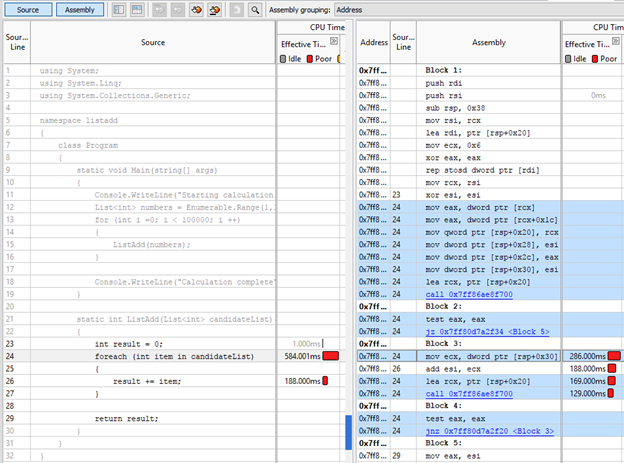Click the red 584.001ms time bar on line 24
Image resolution: width=624 pixels, height=463 pixels.
pos(331,355)
